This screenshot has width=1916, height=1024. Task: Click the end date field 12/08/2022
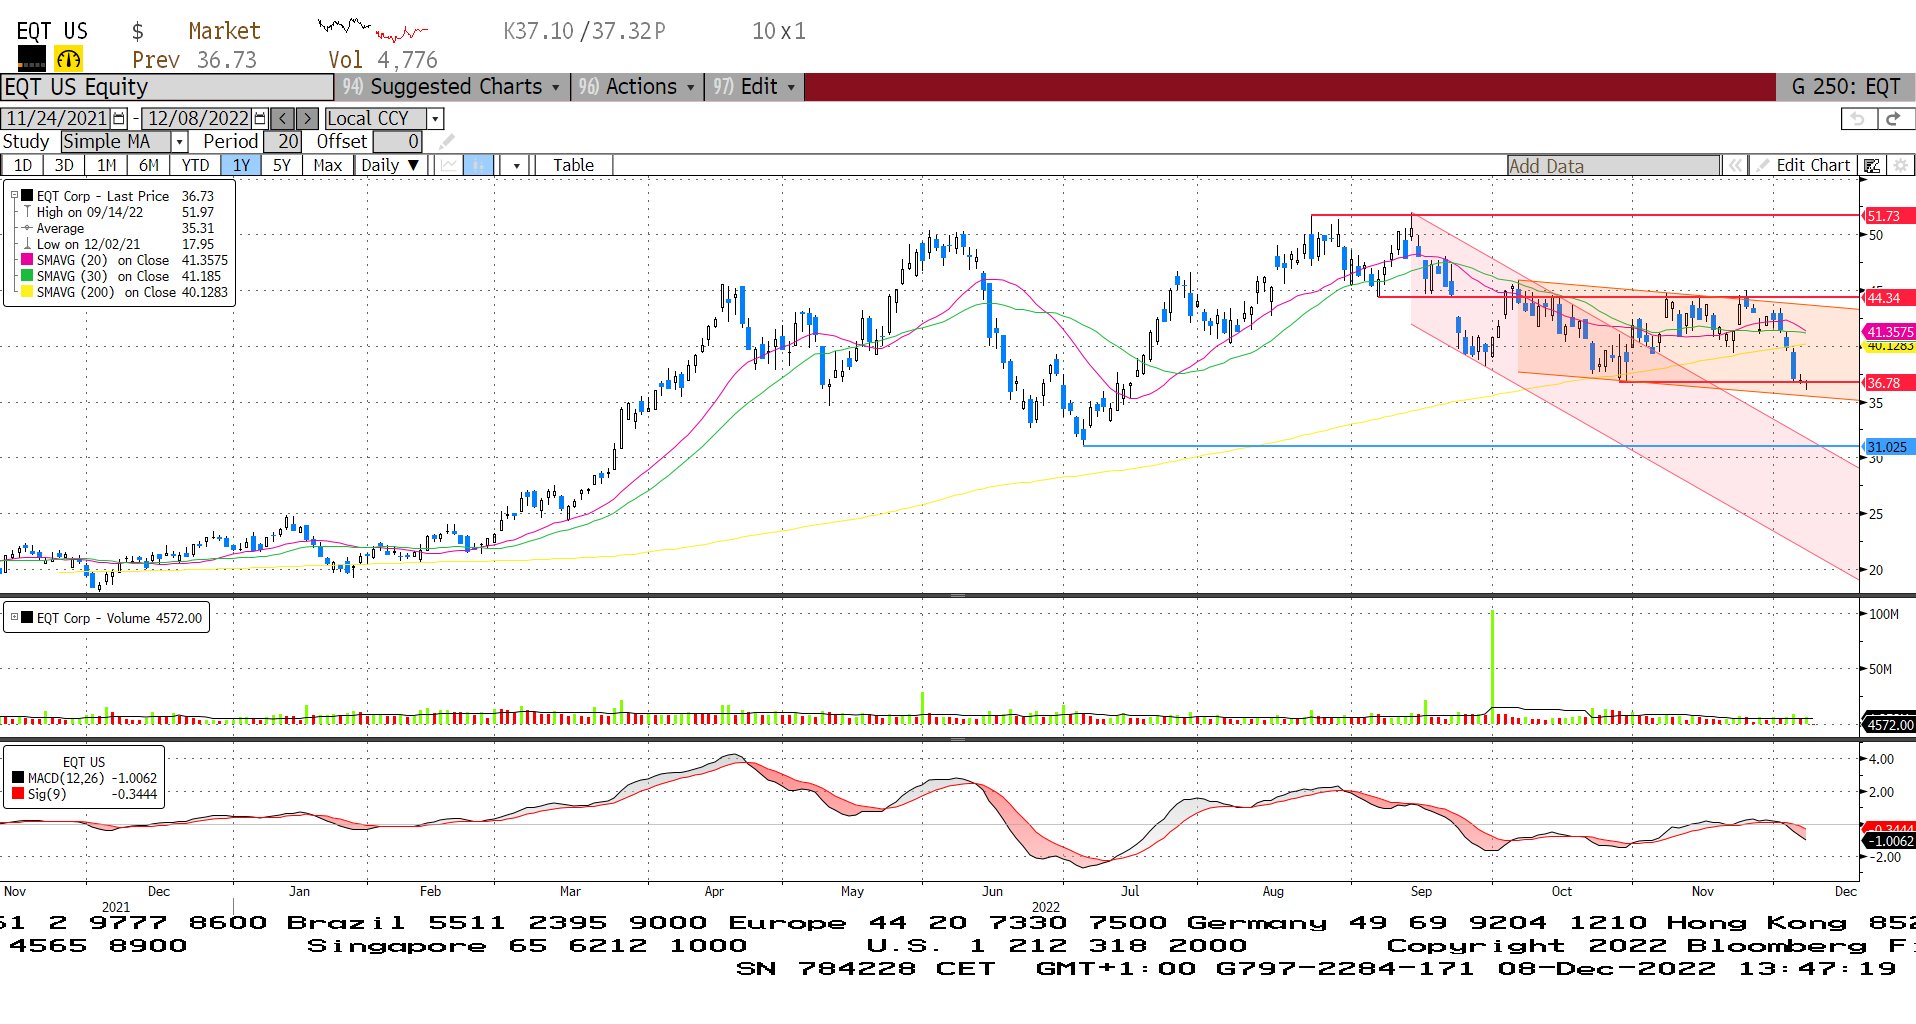pos(198,118)
